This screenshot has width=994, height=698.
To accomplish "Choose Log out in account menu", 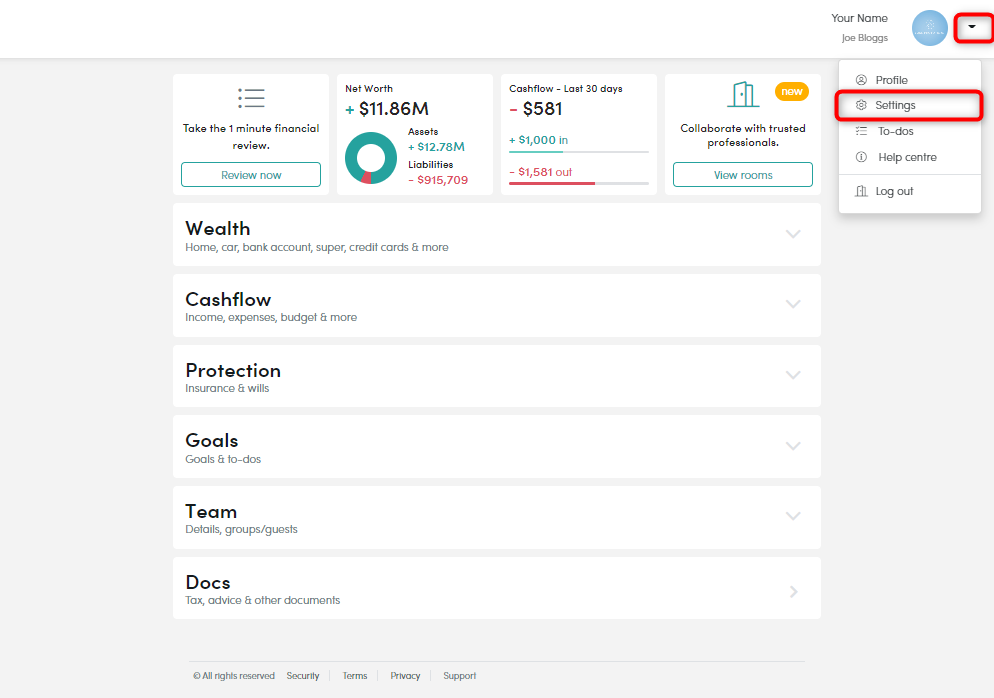I will click(x=894, y=191).
